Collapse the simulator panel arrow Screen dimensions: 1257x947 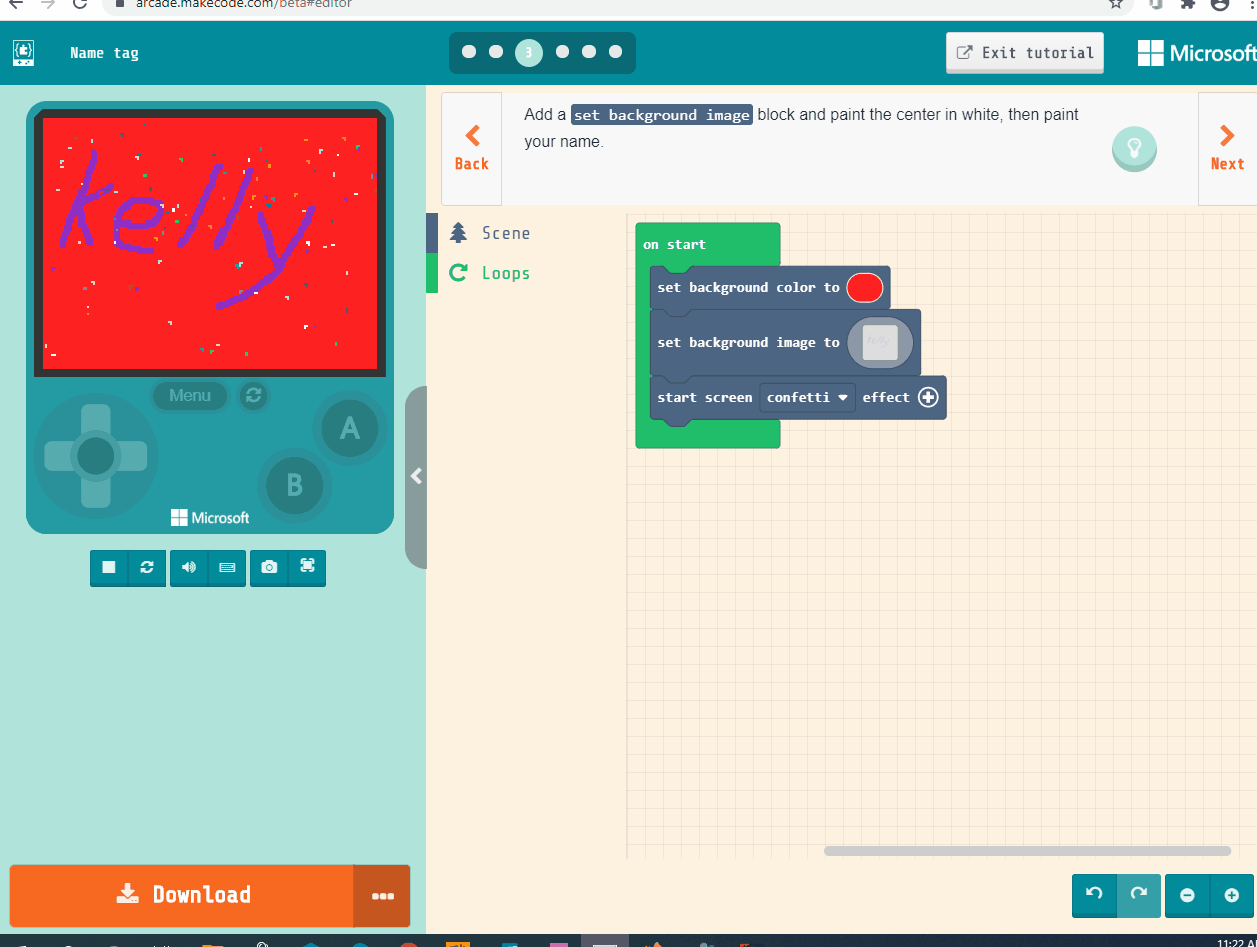[x=416, y=477]
